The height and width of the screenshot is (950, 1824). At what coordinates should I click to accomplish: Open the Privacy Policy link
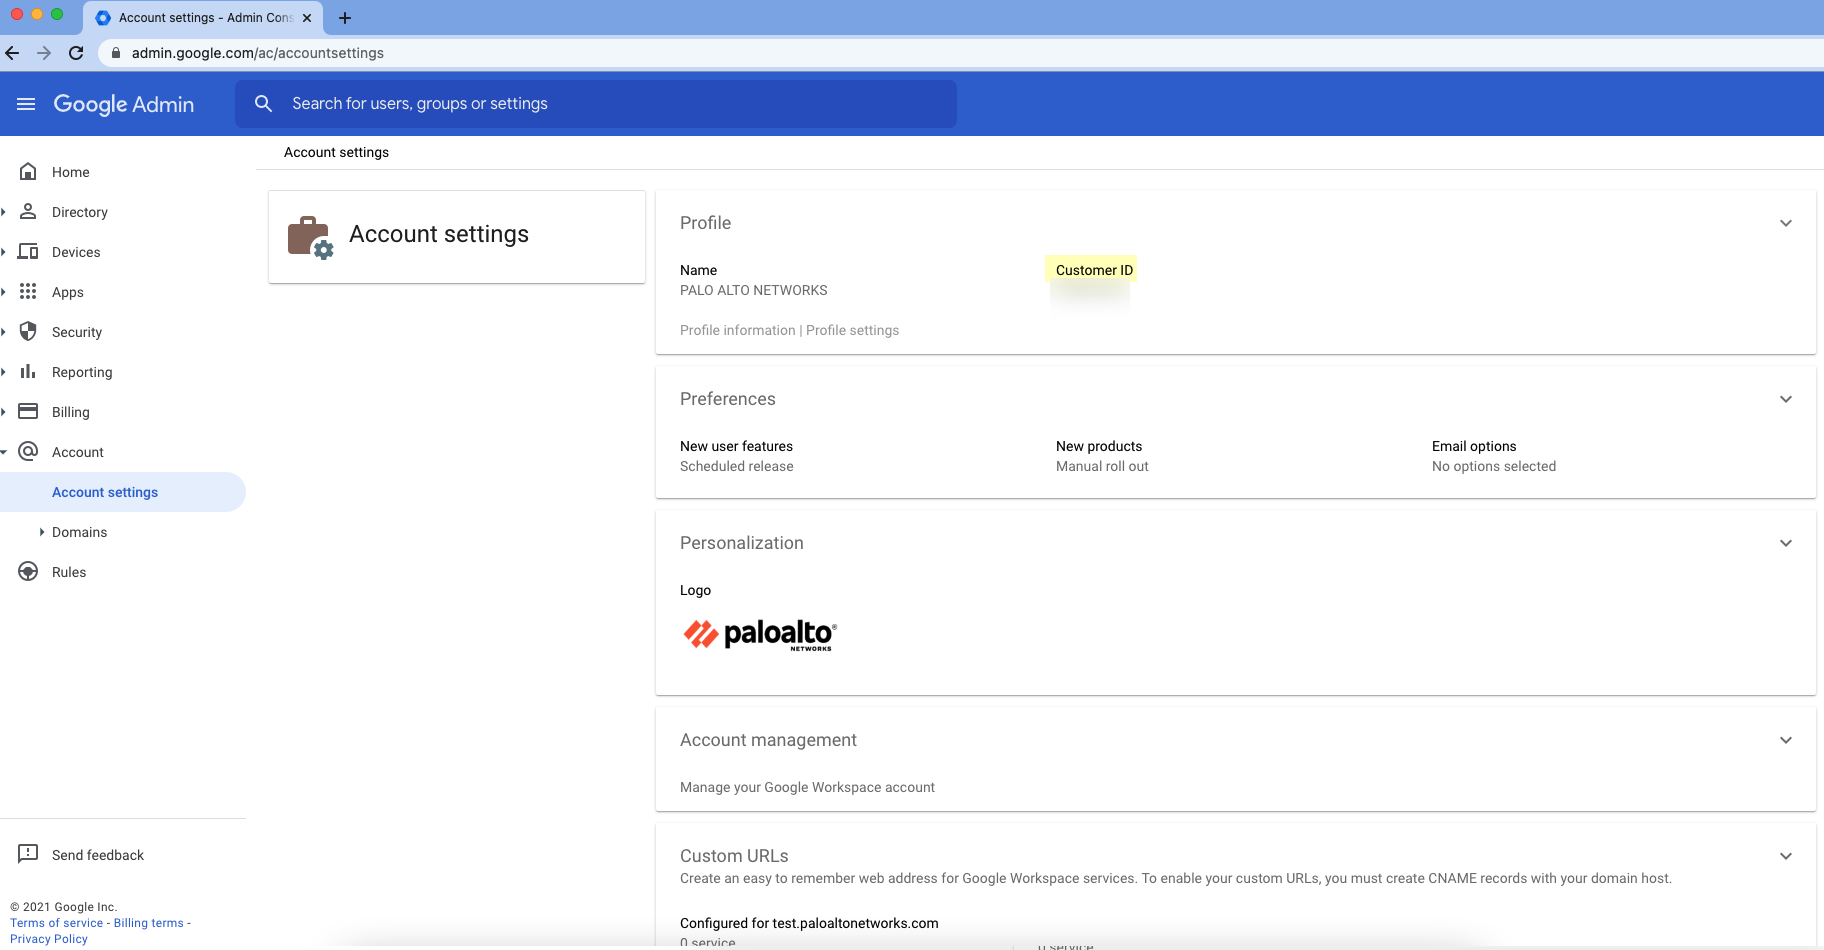[49, 939]
